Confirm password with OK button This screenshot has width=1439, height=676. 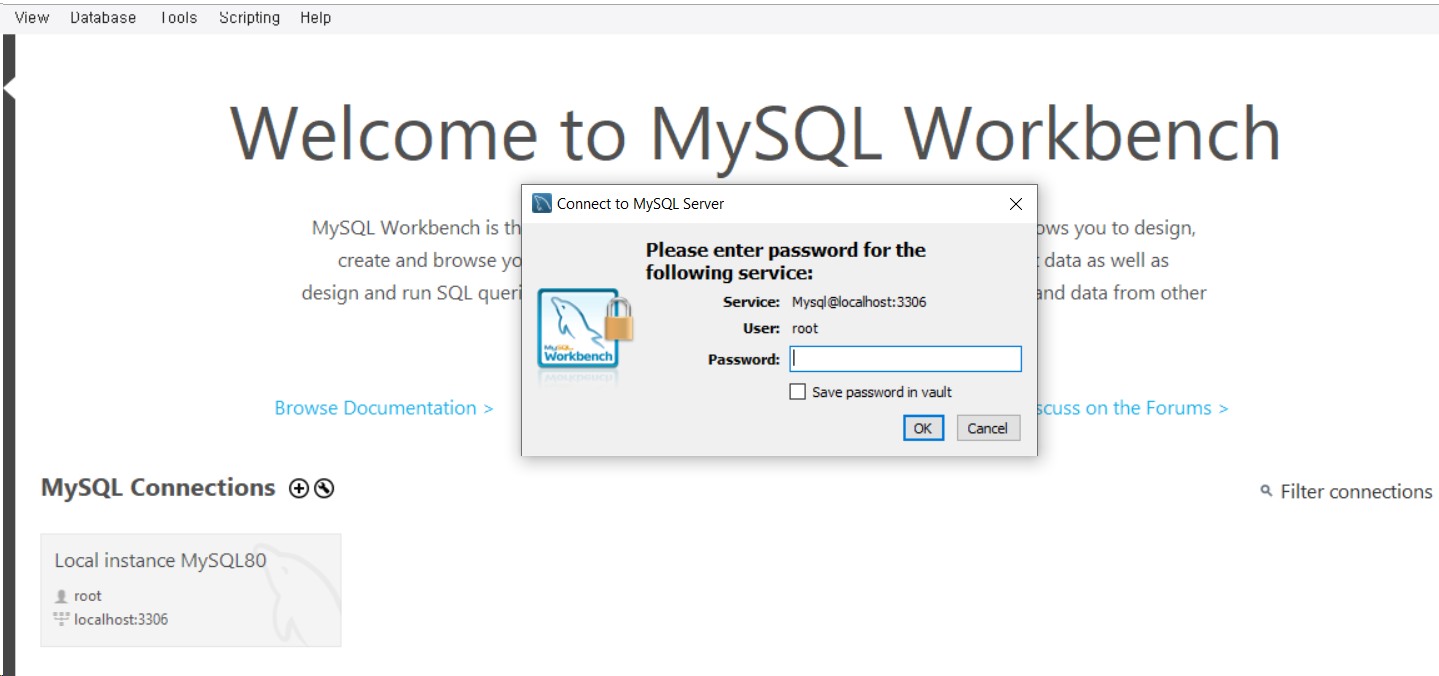(x=922, y=428)
